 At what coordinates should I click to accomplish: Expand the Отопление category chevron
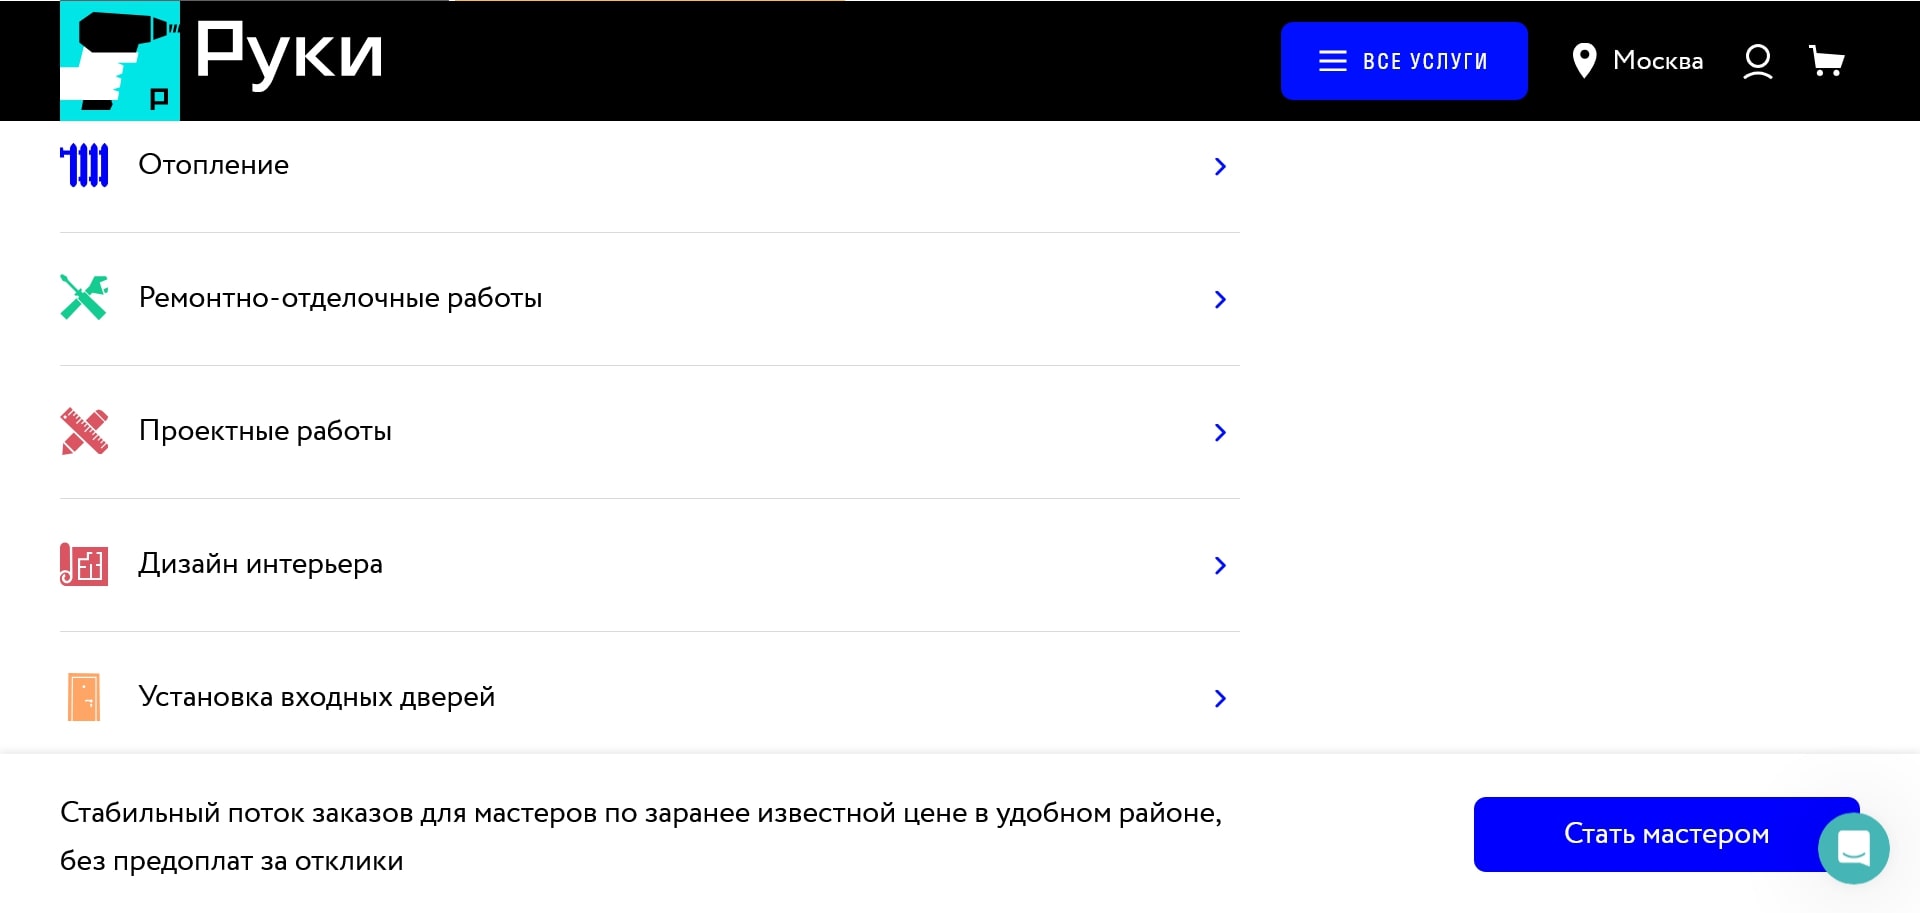pyautogui.click(x=1220, y=166)
